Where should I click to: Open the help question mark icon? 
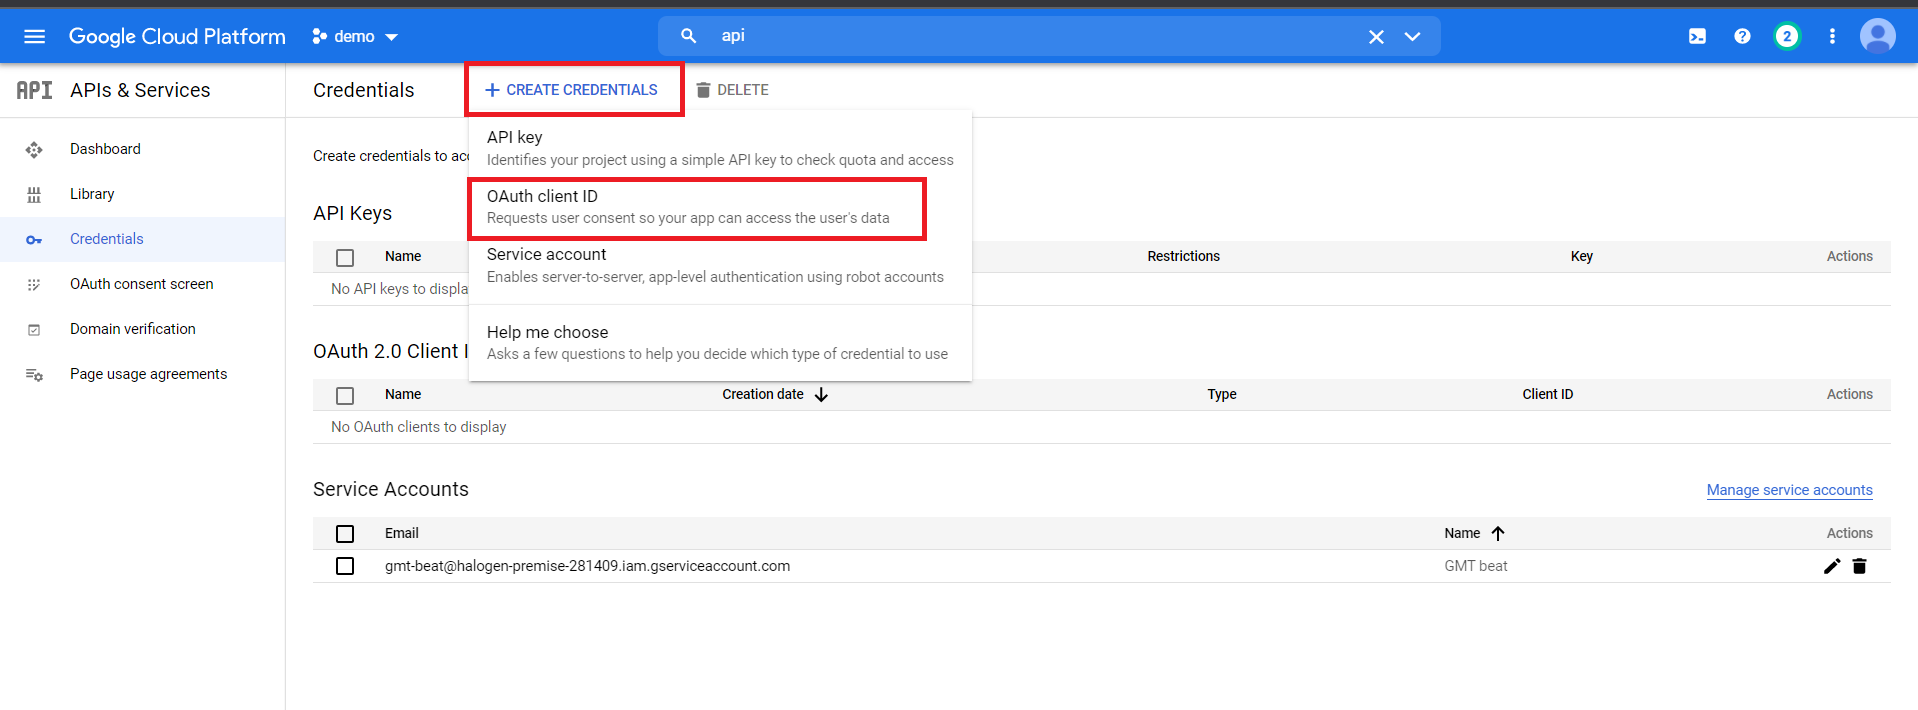1742,37
